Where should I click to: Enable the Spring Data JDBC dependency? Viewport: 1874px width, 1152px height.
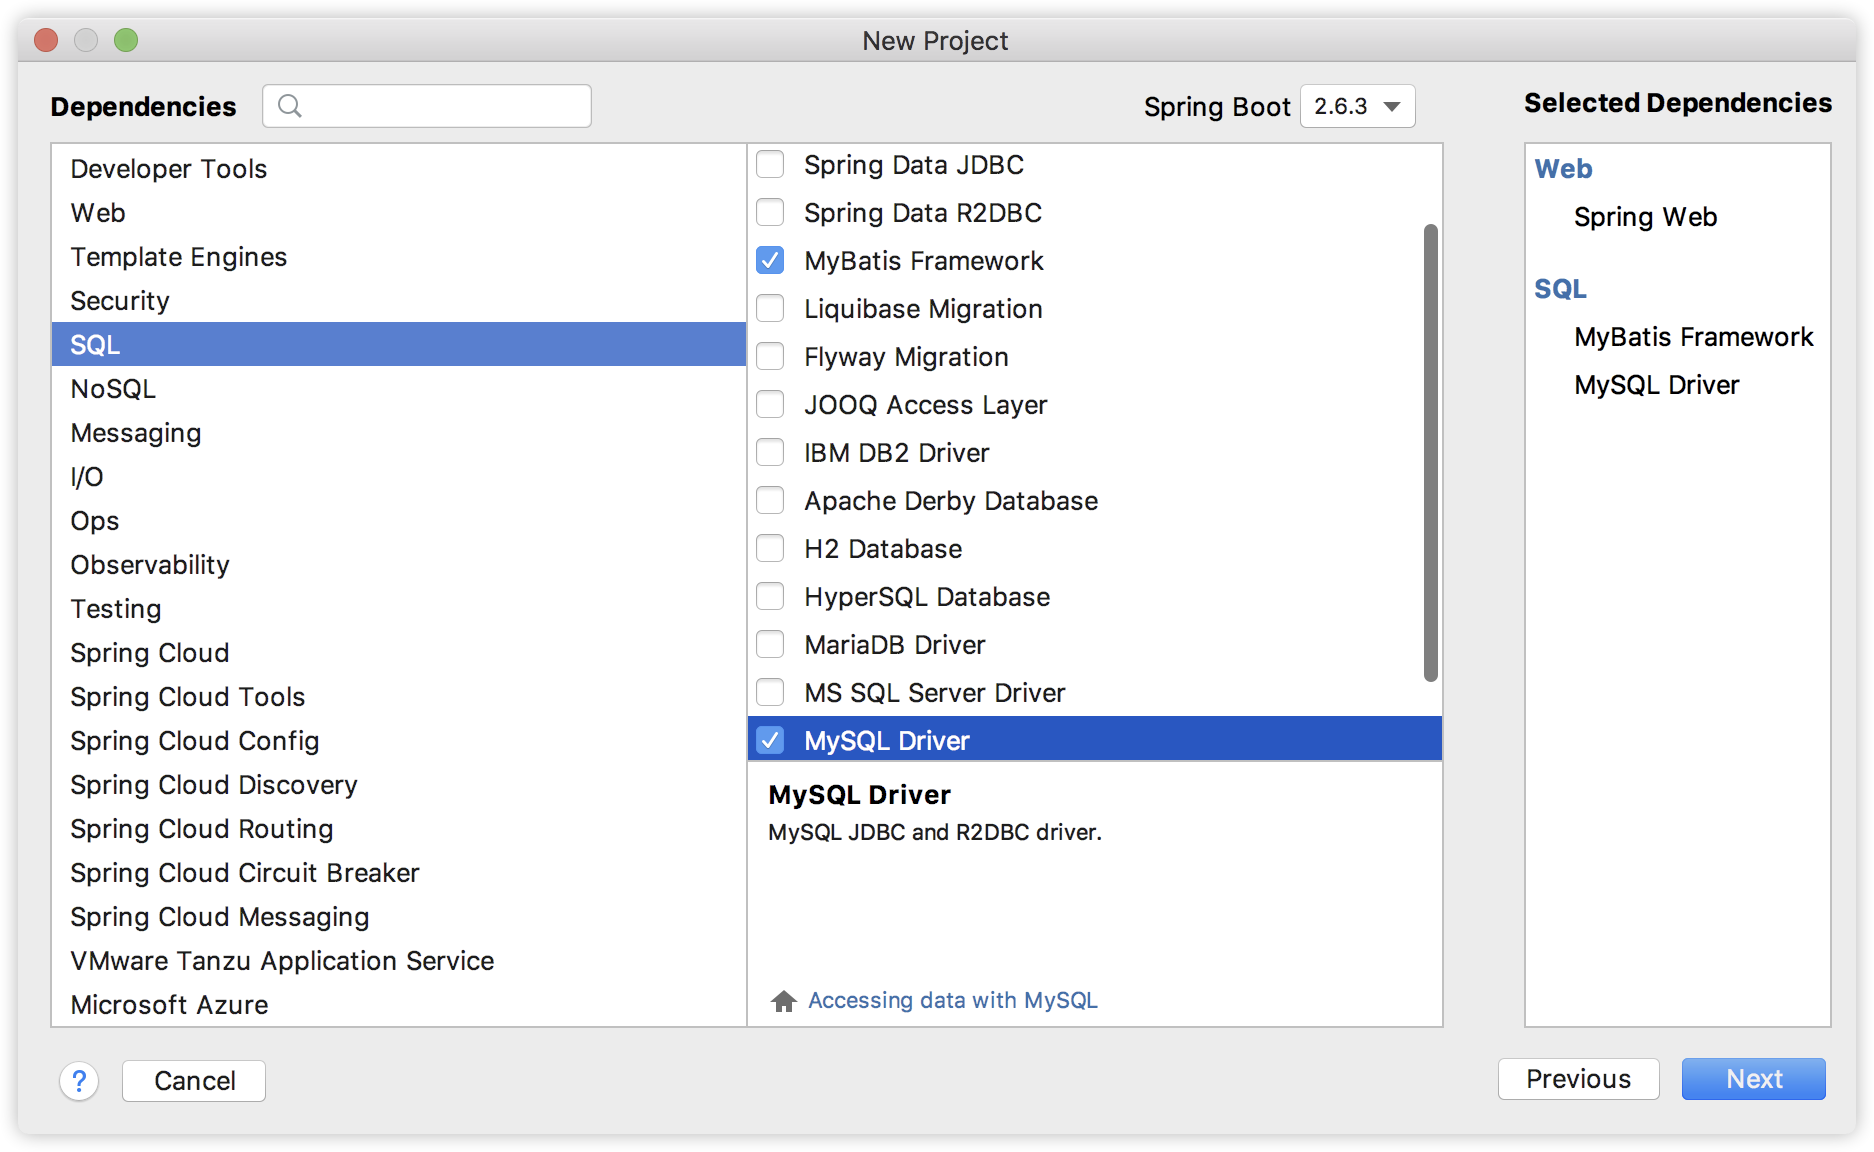(770, 164)
